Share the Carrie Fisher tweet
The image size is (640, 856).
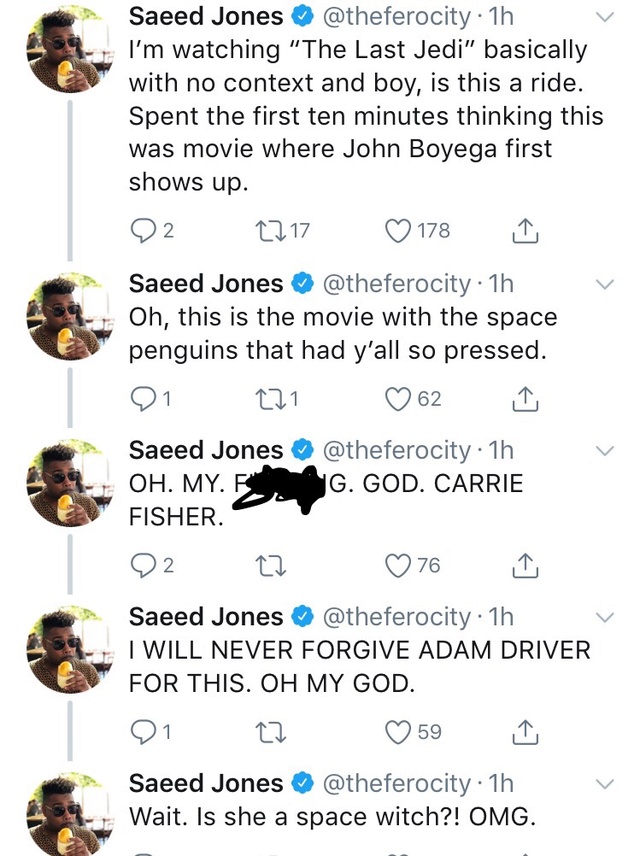pos(525,565)
